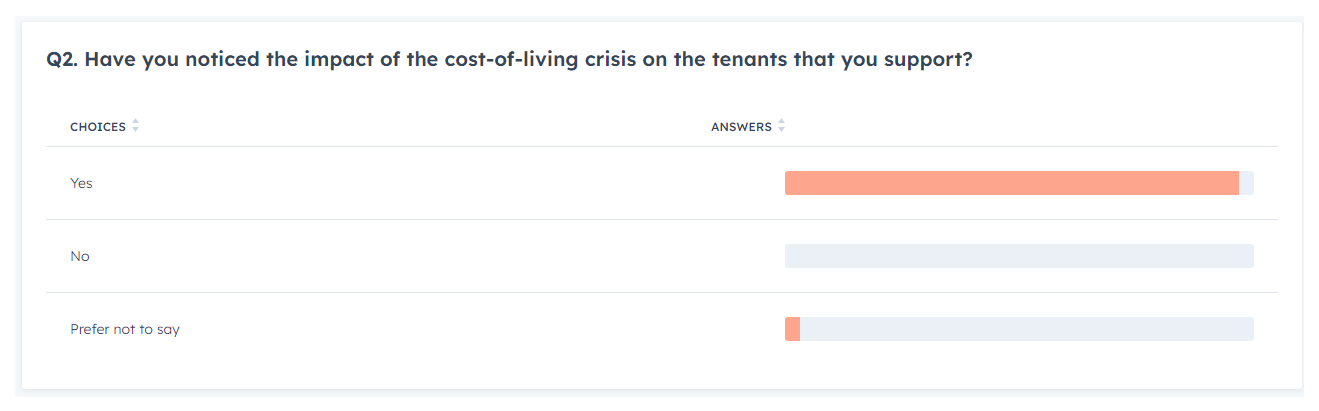Click the sort arrows beside CHOICES
Viewport: 1319px width, 411px height.
(x=135, y=127)
